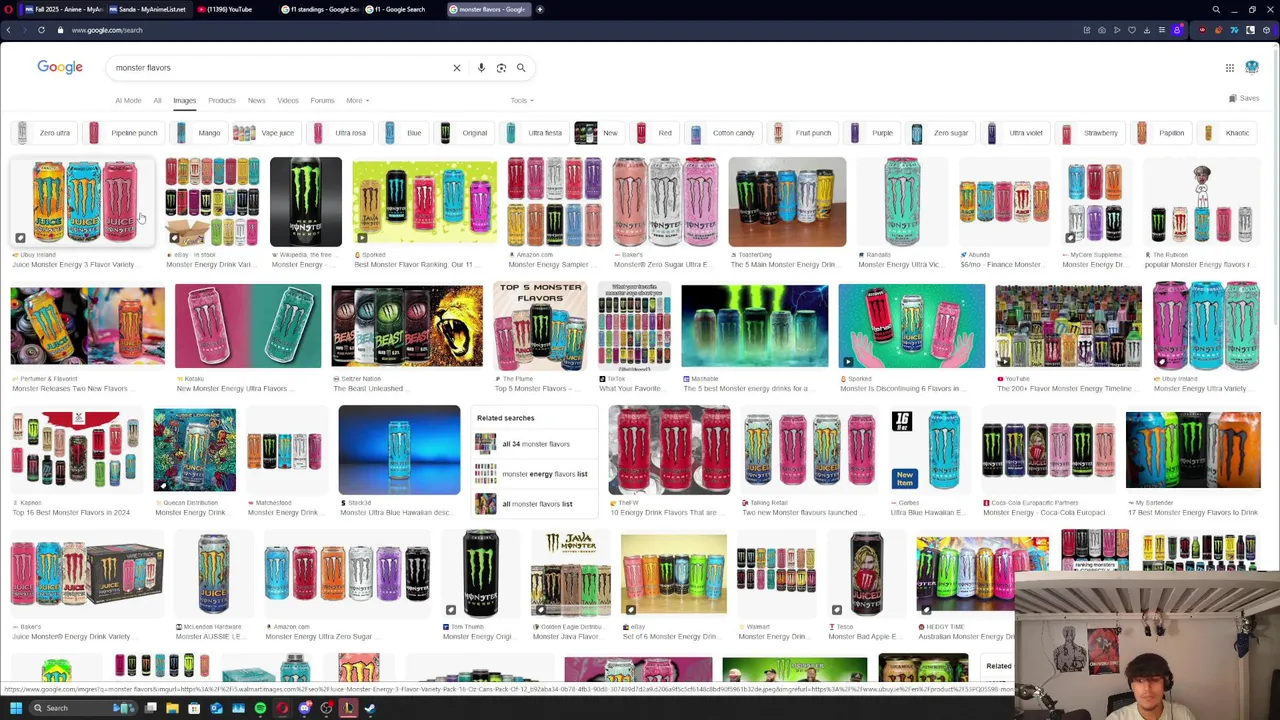1280x720 pixels.
Task: Open the Top 5 Monster Flavors thumbnail
Action: coord(540,326)
